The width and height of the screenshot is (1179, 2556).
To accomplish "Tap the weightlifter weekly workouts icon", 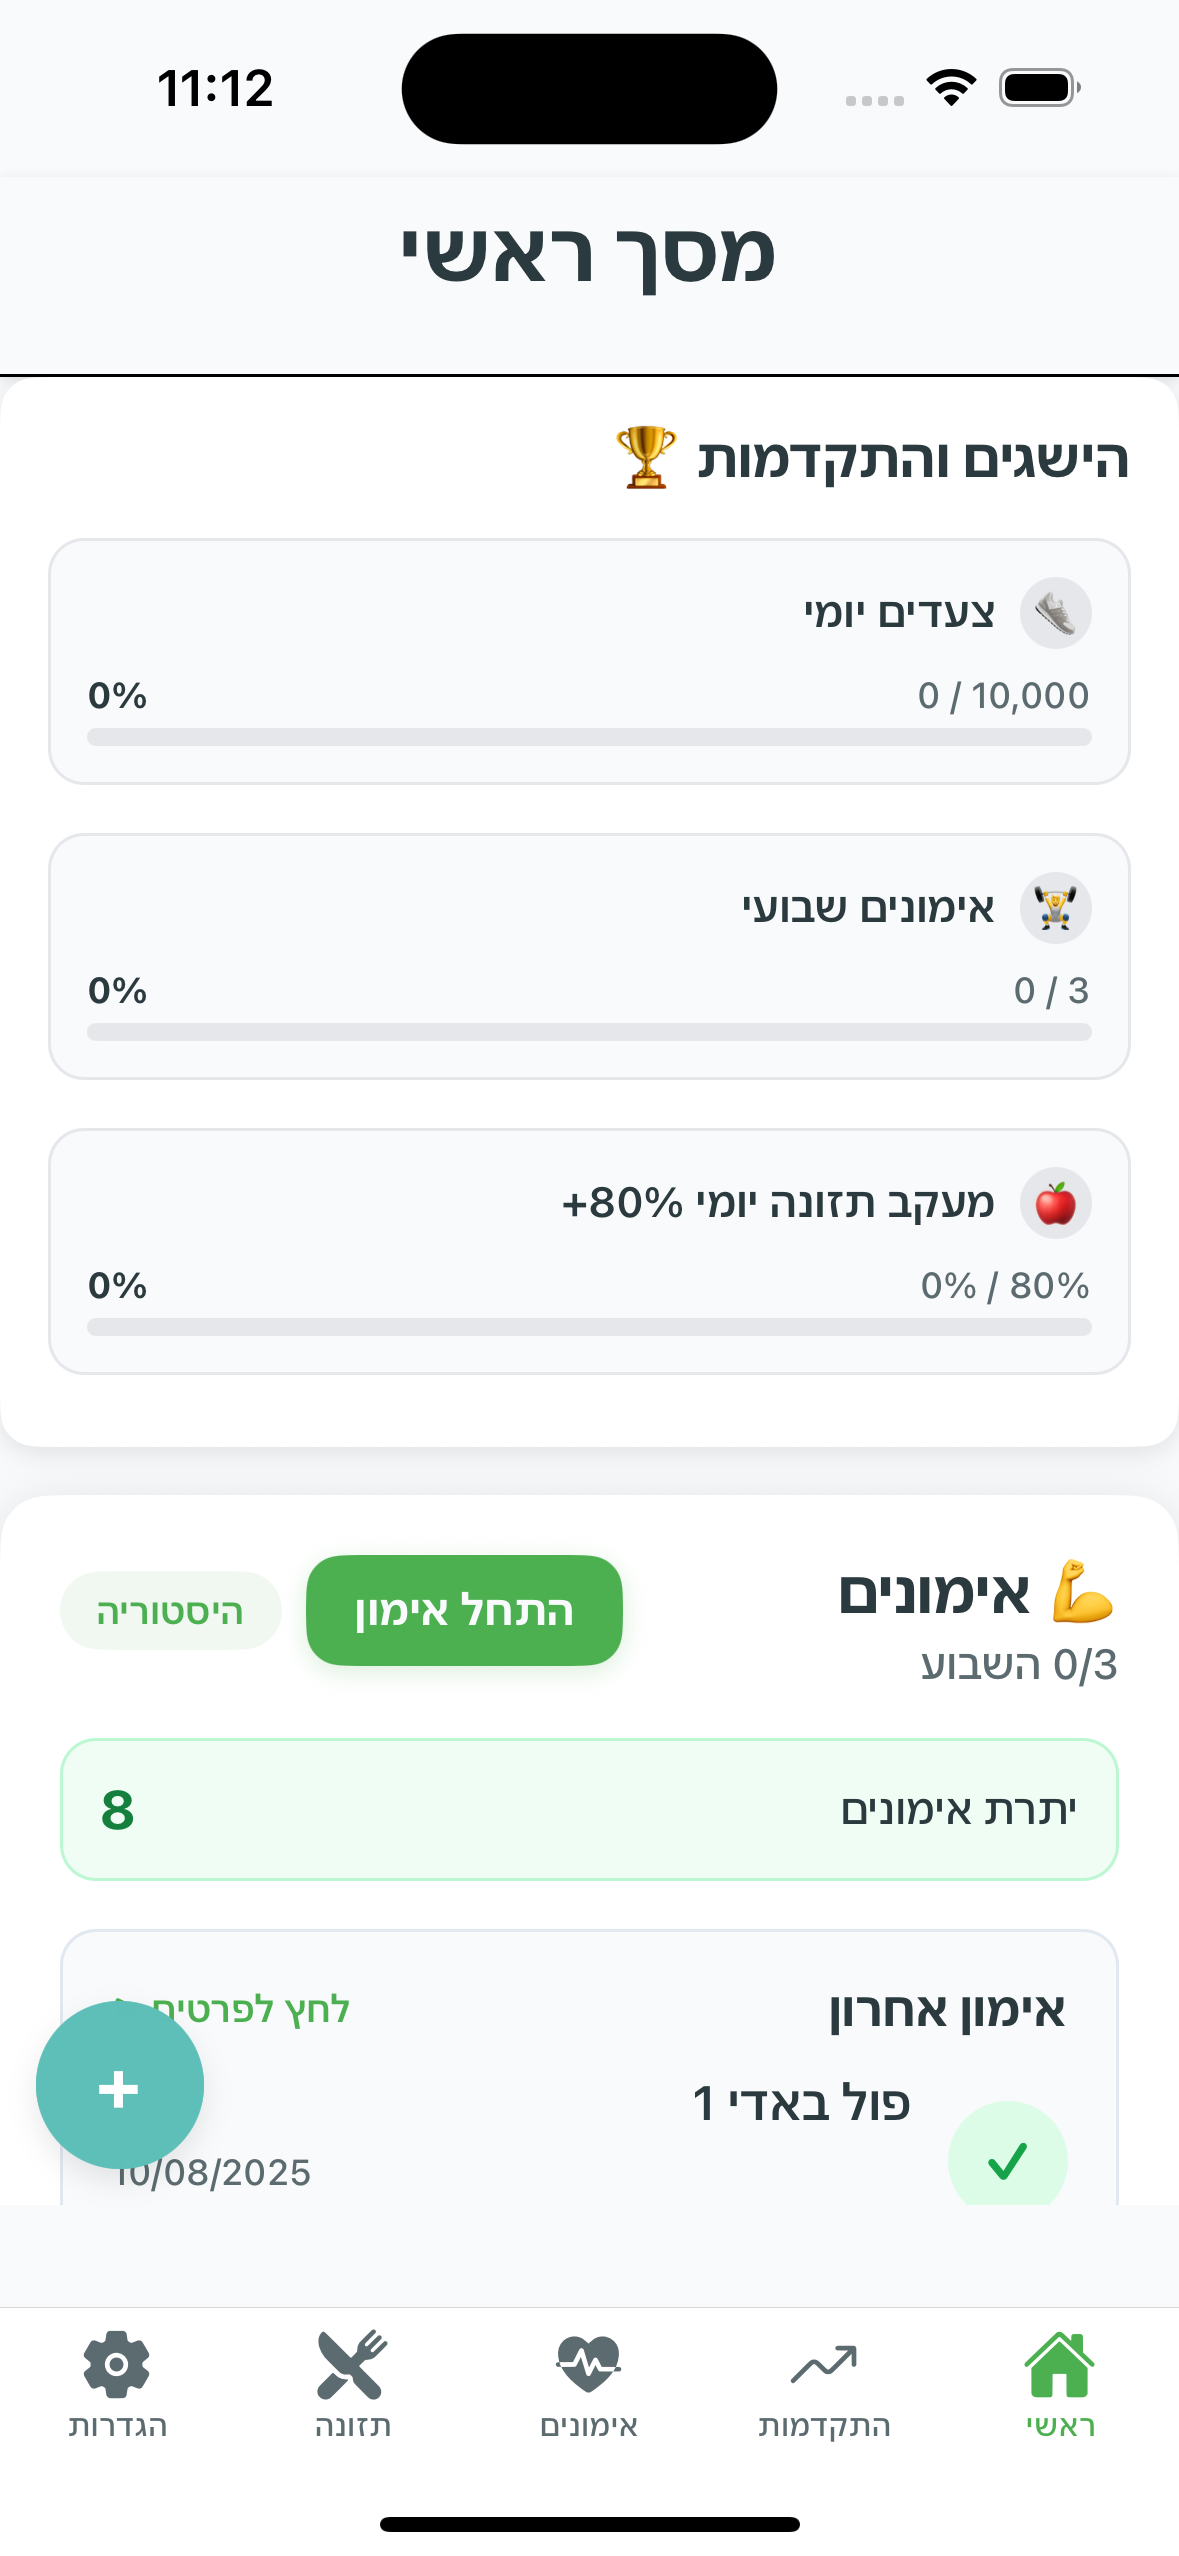I will [x=1055, y=907].
